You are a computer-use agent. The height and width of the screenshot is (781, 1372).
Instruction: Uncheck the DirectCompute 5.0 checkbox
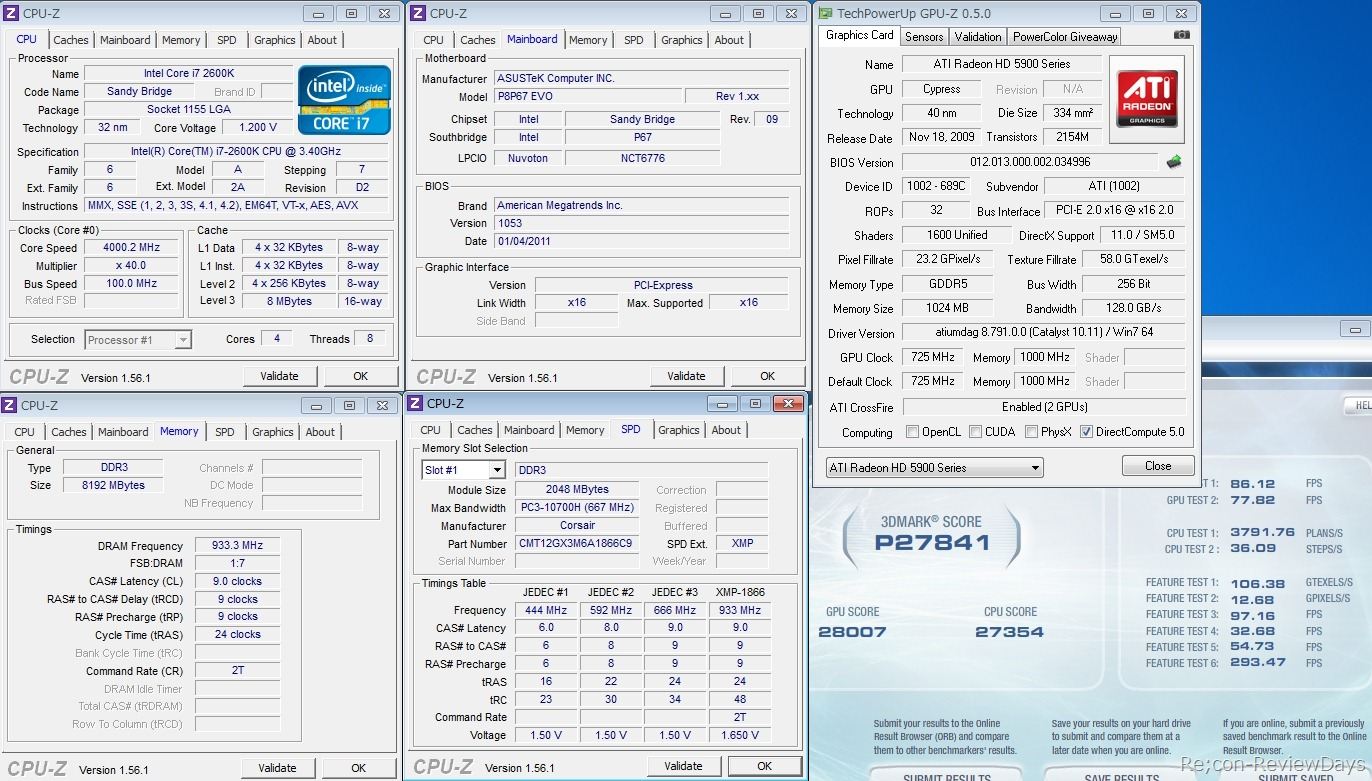coord(1086,432)
